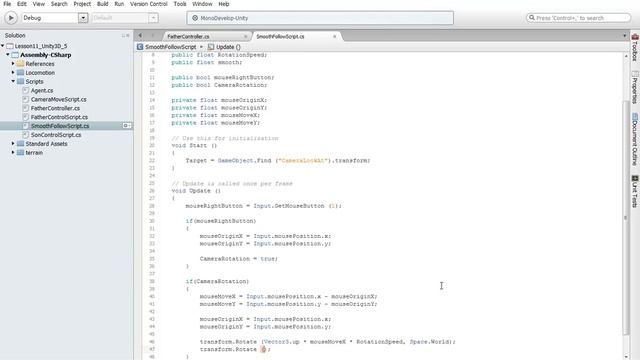Open the File menu

pos(7,4)
